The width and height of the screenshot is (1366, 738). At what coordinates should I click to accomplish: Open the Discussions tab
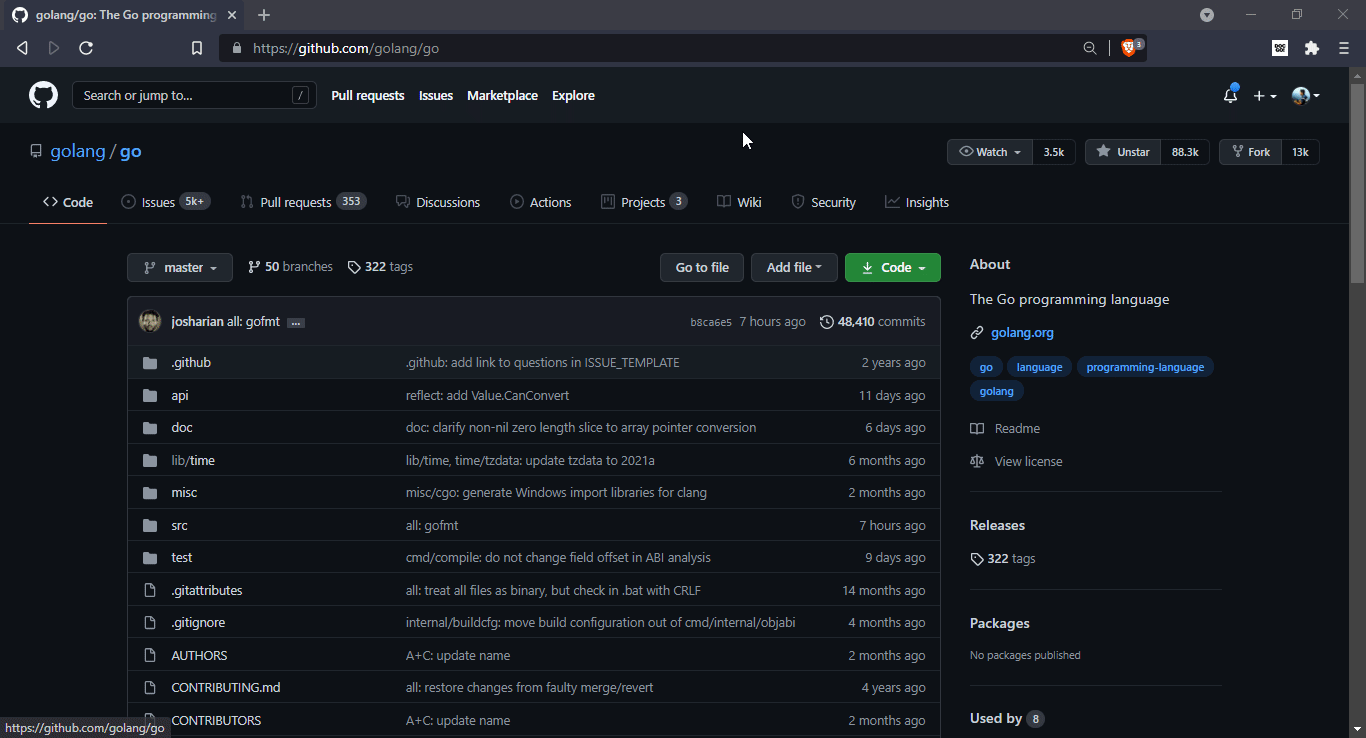tap(438, 202)
